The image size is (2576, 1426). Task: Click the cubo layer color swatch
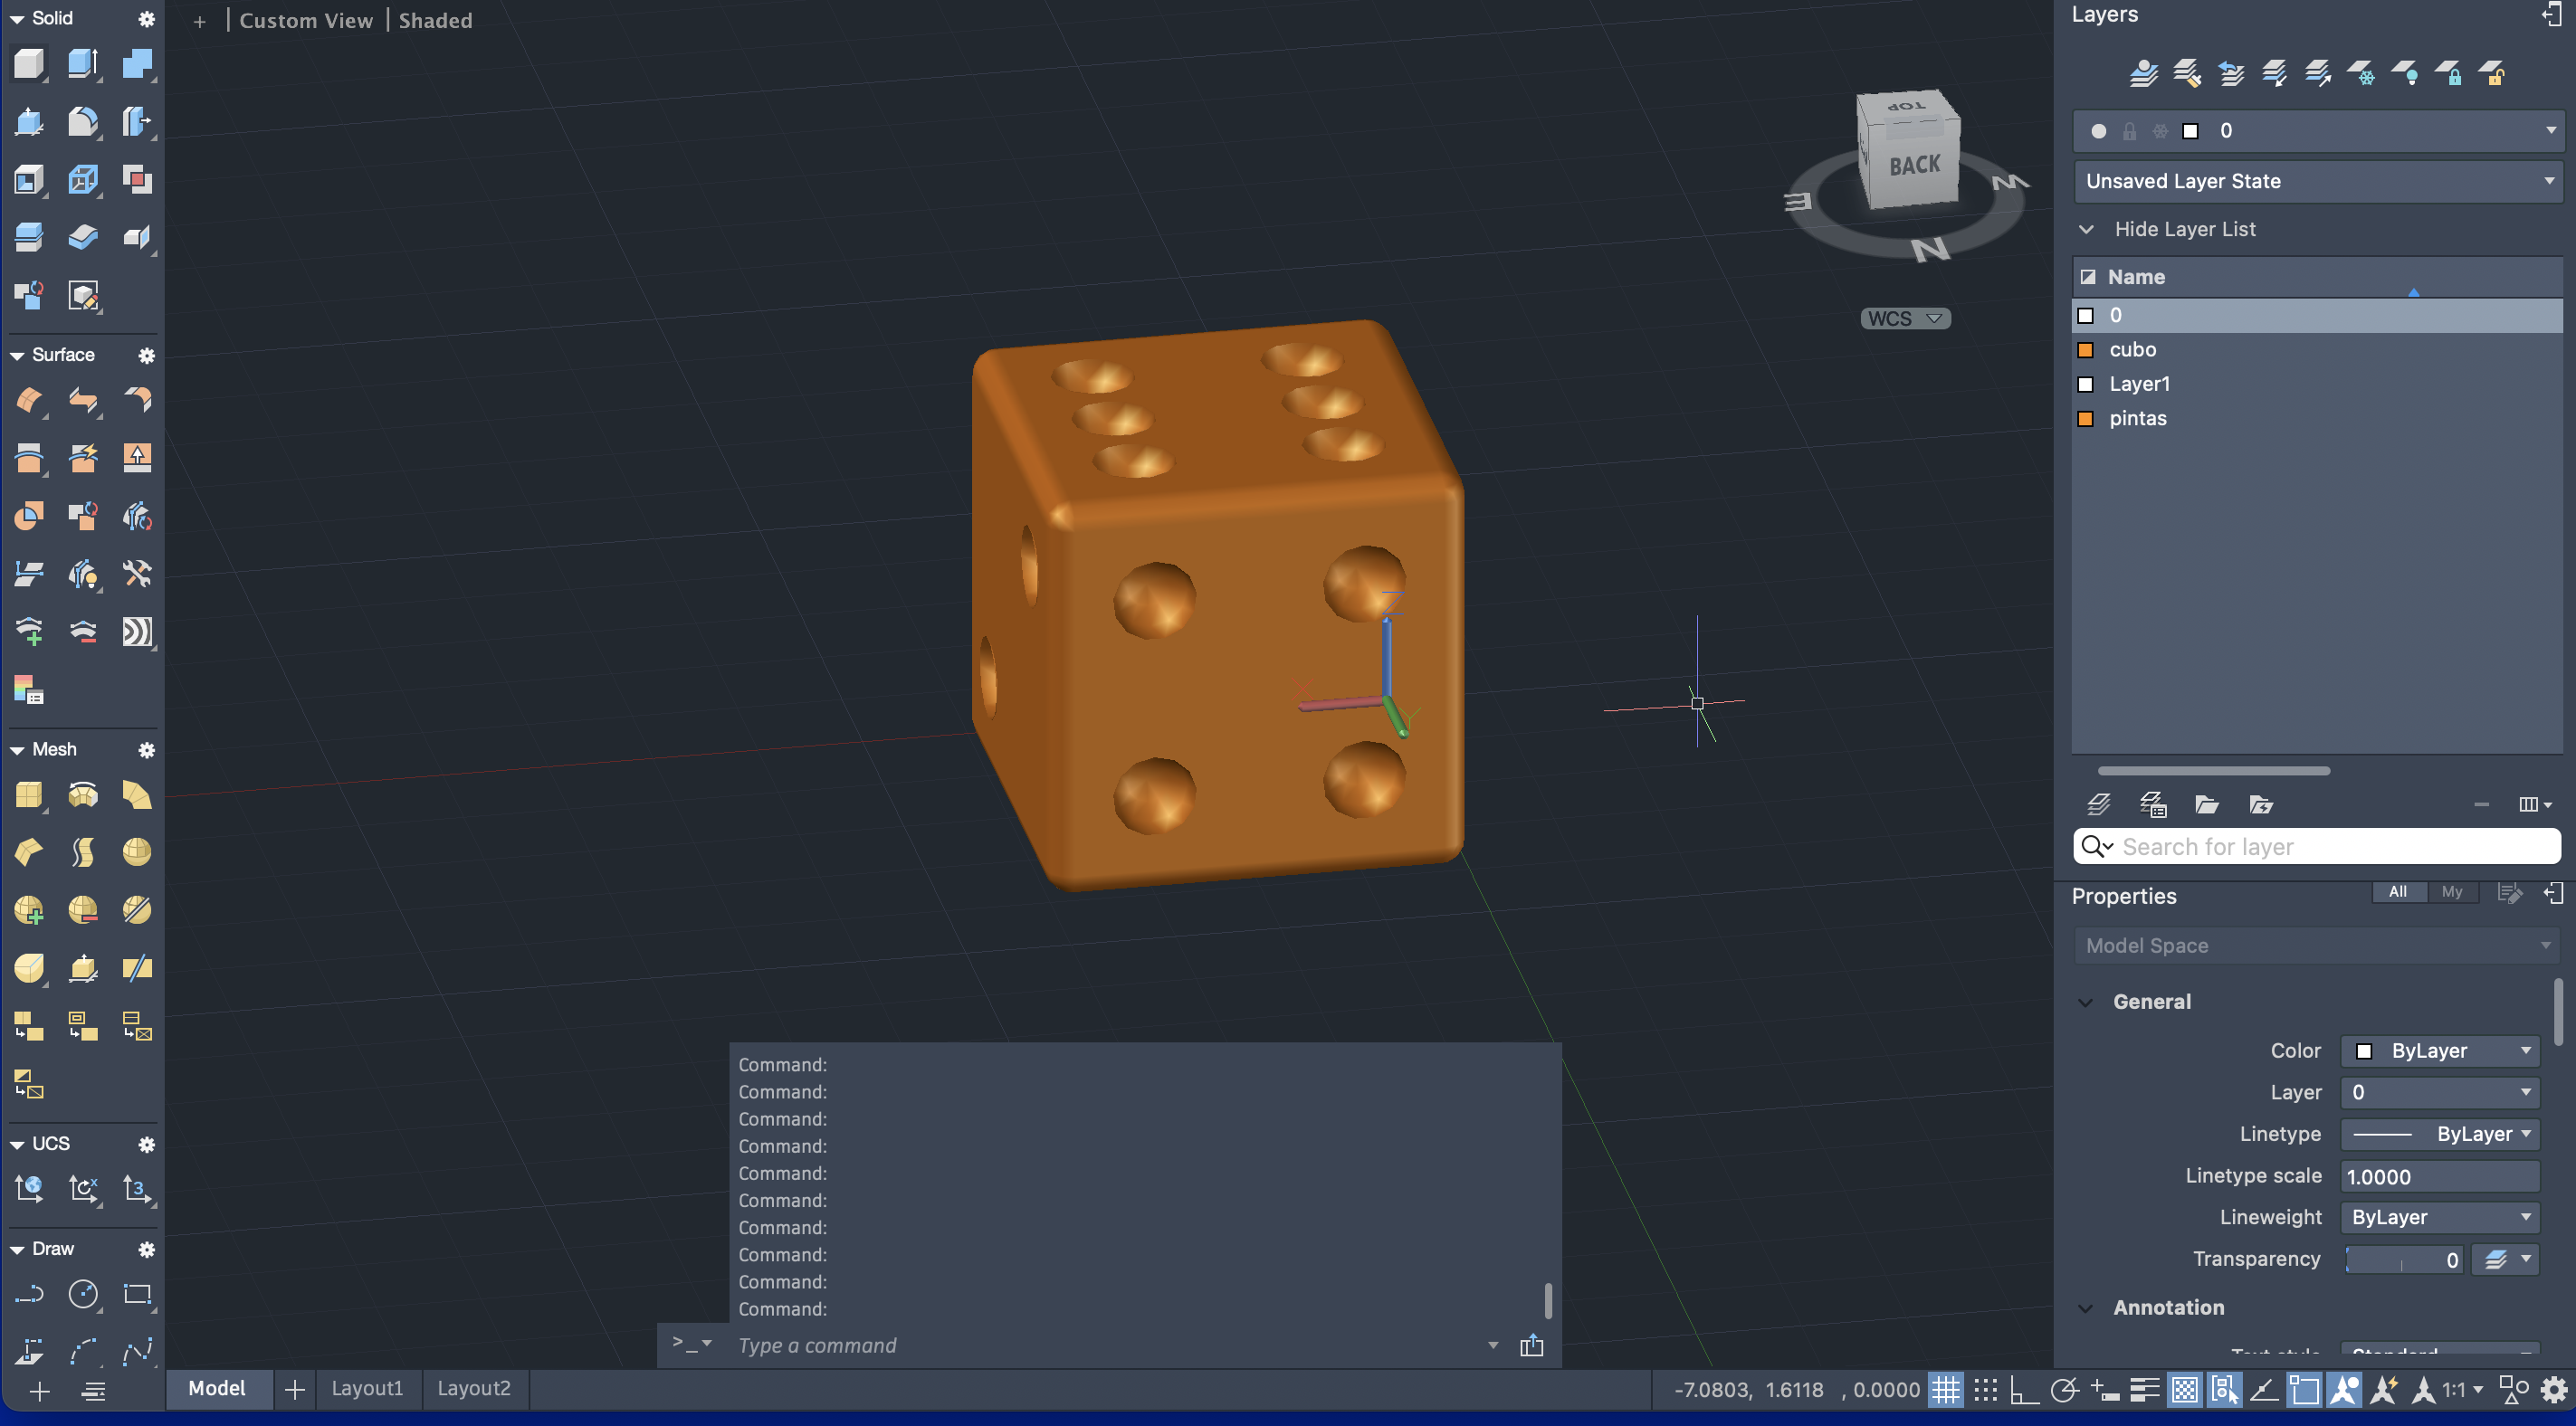2086,350
